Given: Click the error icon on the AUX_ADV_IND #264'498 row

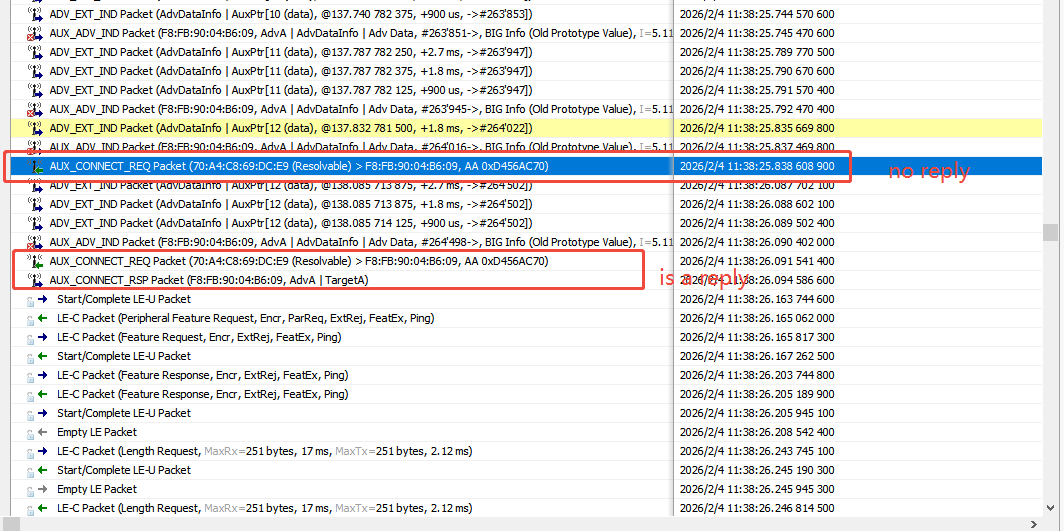Looking at the screenshot, I should coord(35,242).
